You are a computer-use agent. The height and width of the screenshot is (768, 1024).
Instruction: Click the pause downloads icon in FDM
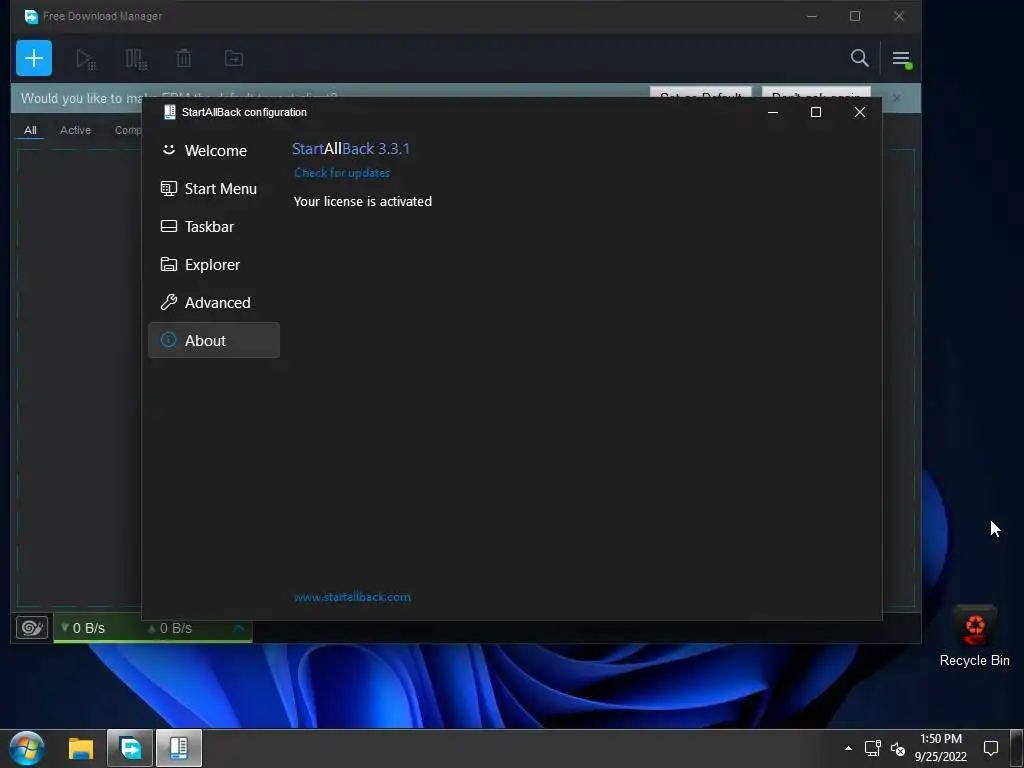[x=136, y=59]
